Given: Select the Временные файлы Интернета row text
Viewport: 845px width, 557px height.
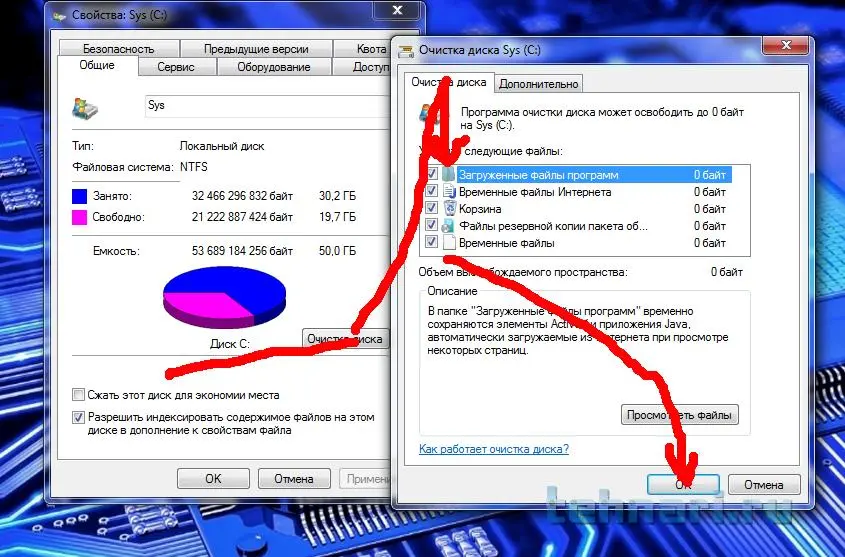Looking at the screenshot, I should [x=535, y=192].
